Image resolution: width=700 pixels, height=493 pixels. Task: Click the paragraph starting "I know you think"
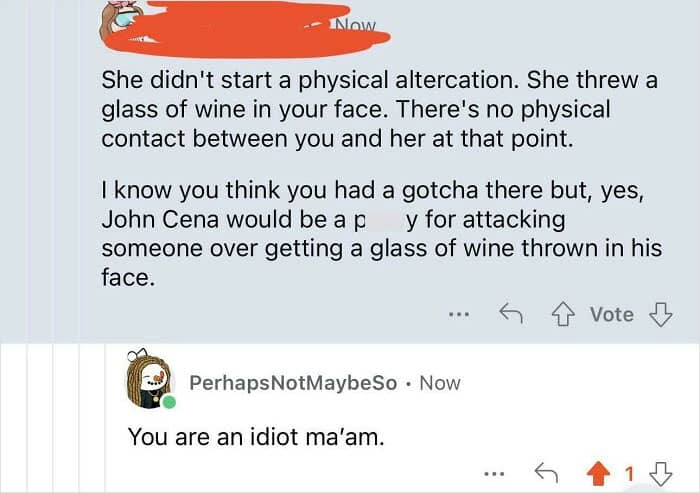(380, 233)
